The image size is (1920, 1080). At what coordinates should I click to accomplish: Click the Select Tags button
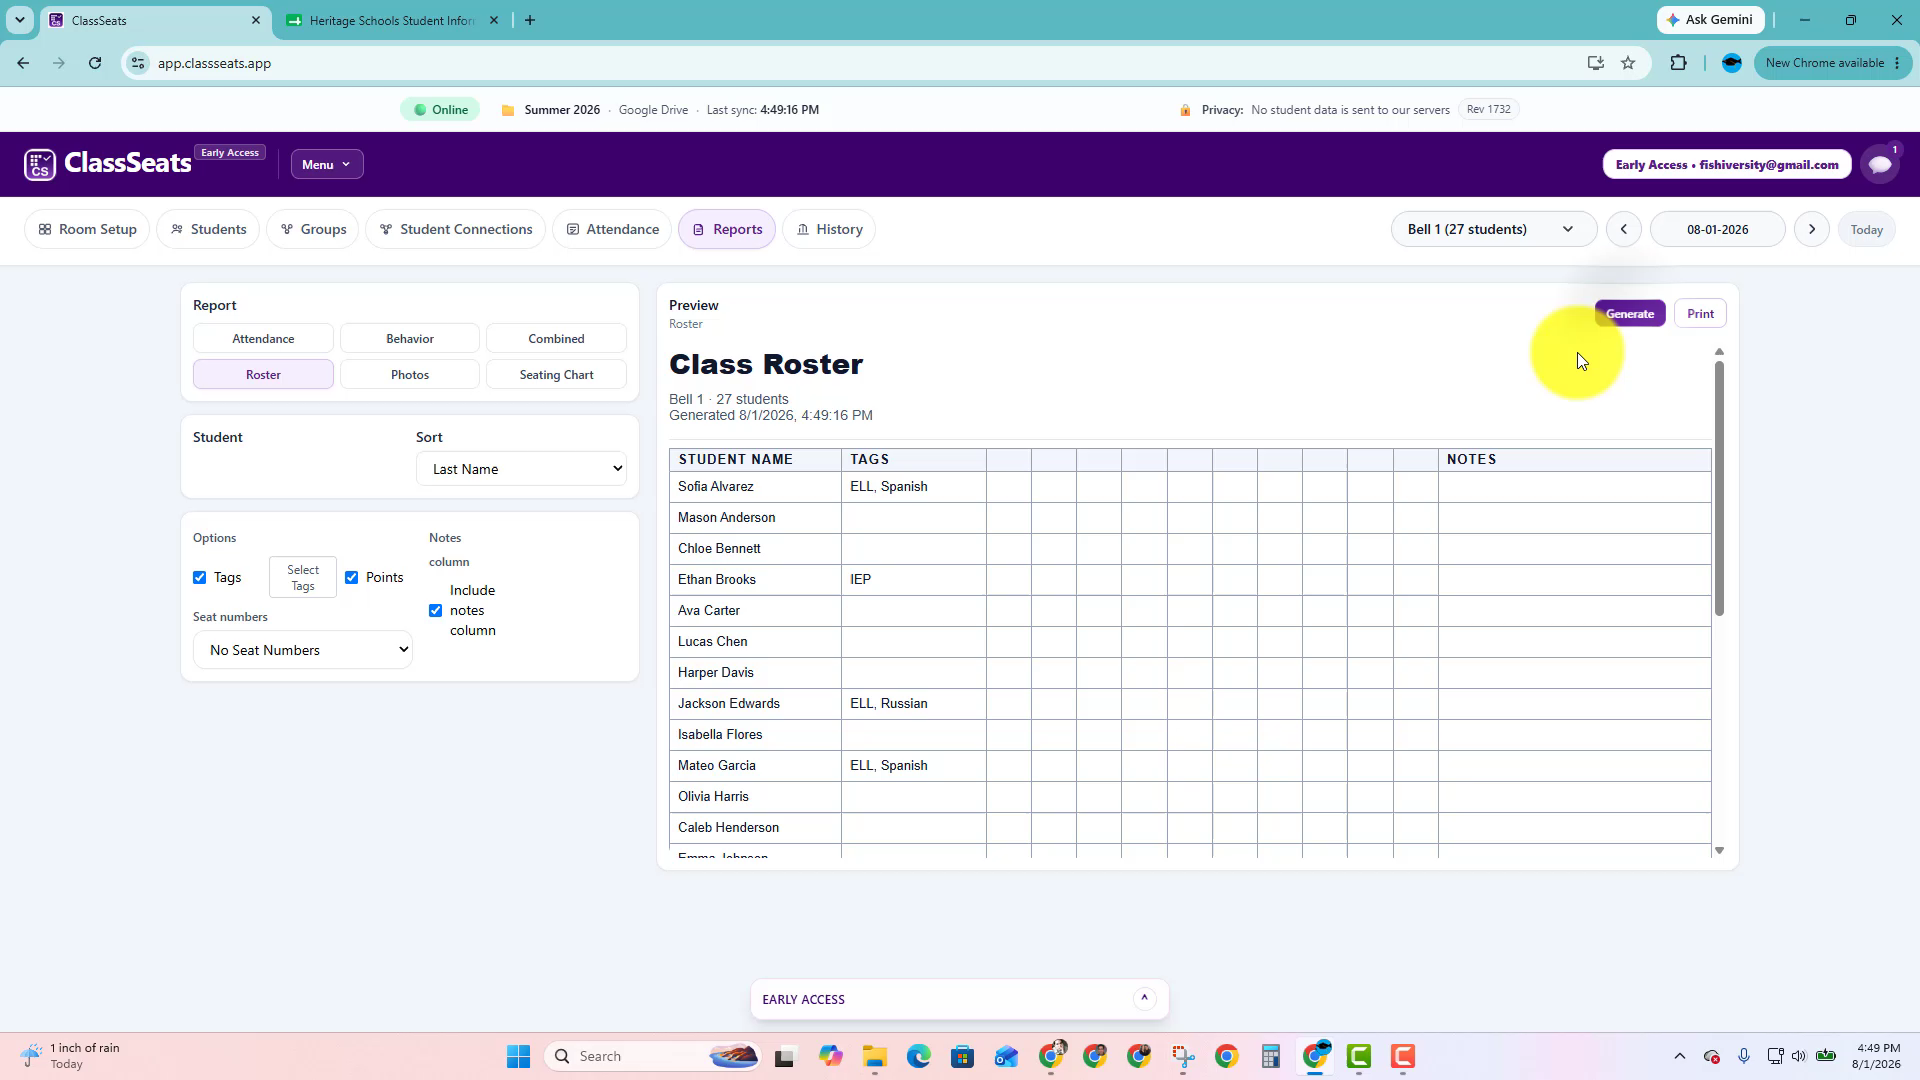[x=303, y=578]
